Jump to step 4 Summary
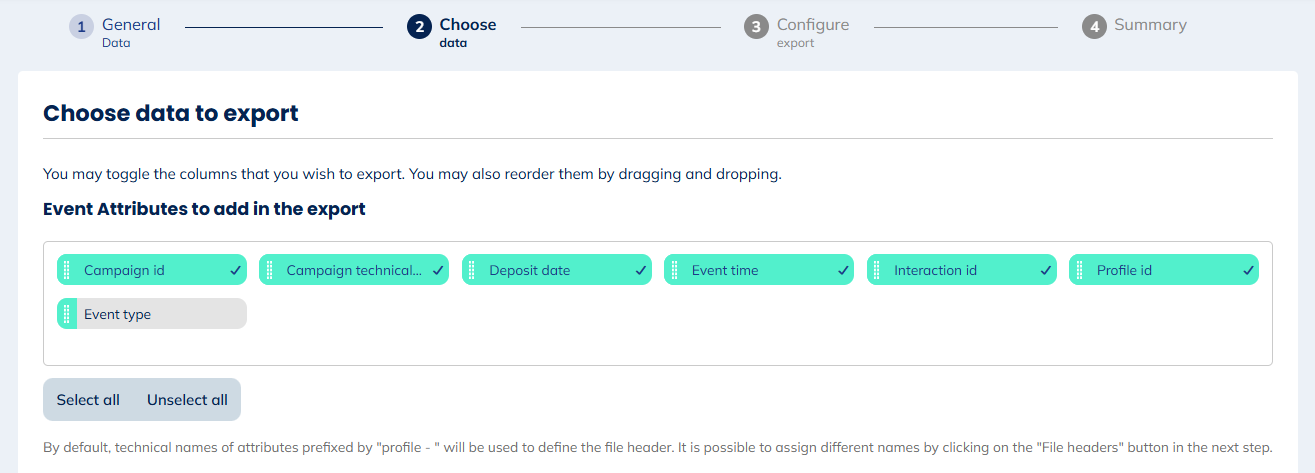Screen dimensions: 1315x473 1135,26
